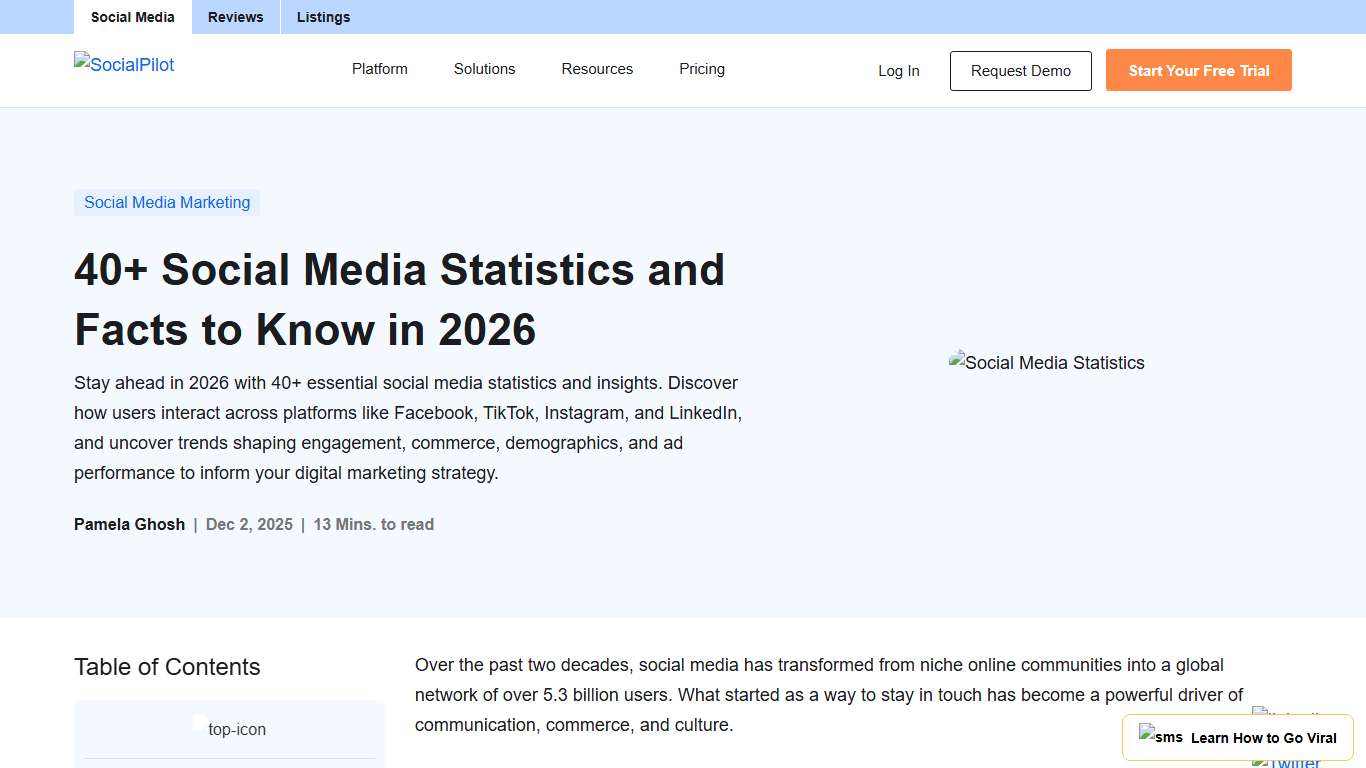Select the Listings tab

[x=323, y=17]
